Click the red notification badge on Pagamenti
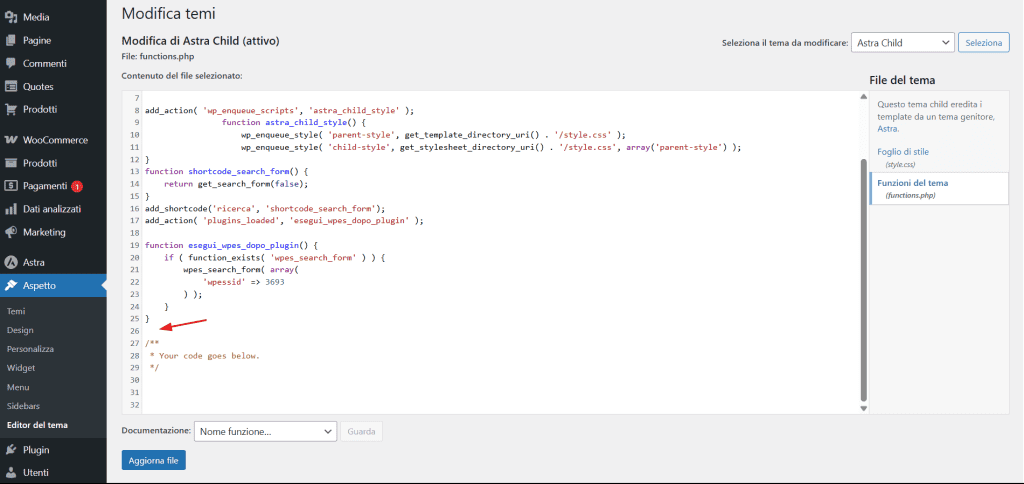The height and width of the screenshot is (484, 1024). pos(76,186)
